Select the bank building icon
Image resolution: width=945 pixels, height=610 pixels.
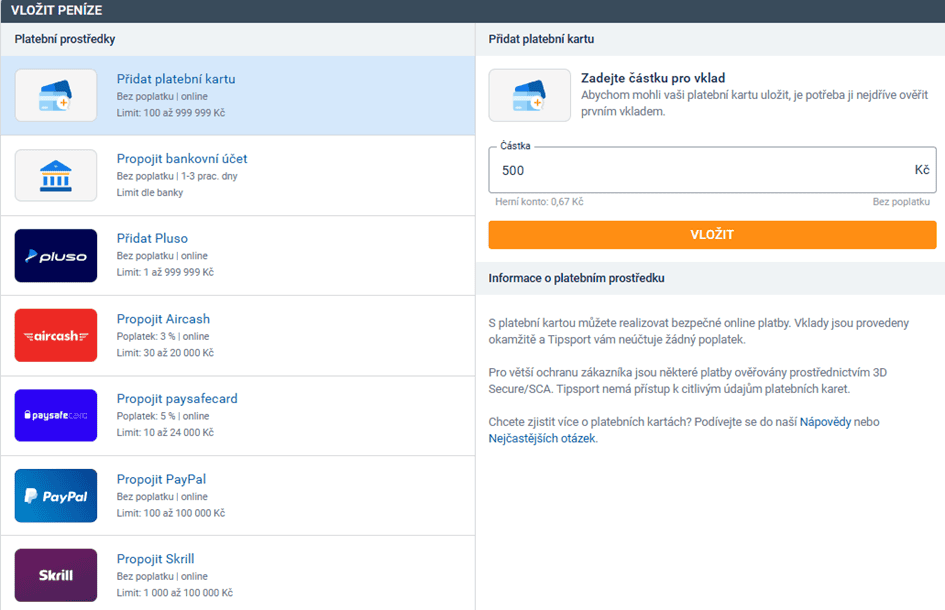56,175
